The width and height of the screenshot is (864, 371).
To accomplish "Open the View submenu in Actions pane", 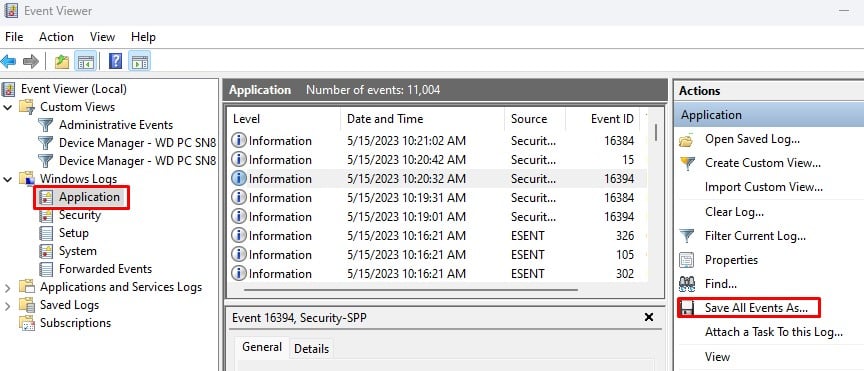I will click(x=717, y=357).
